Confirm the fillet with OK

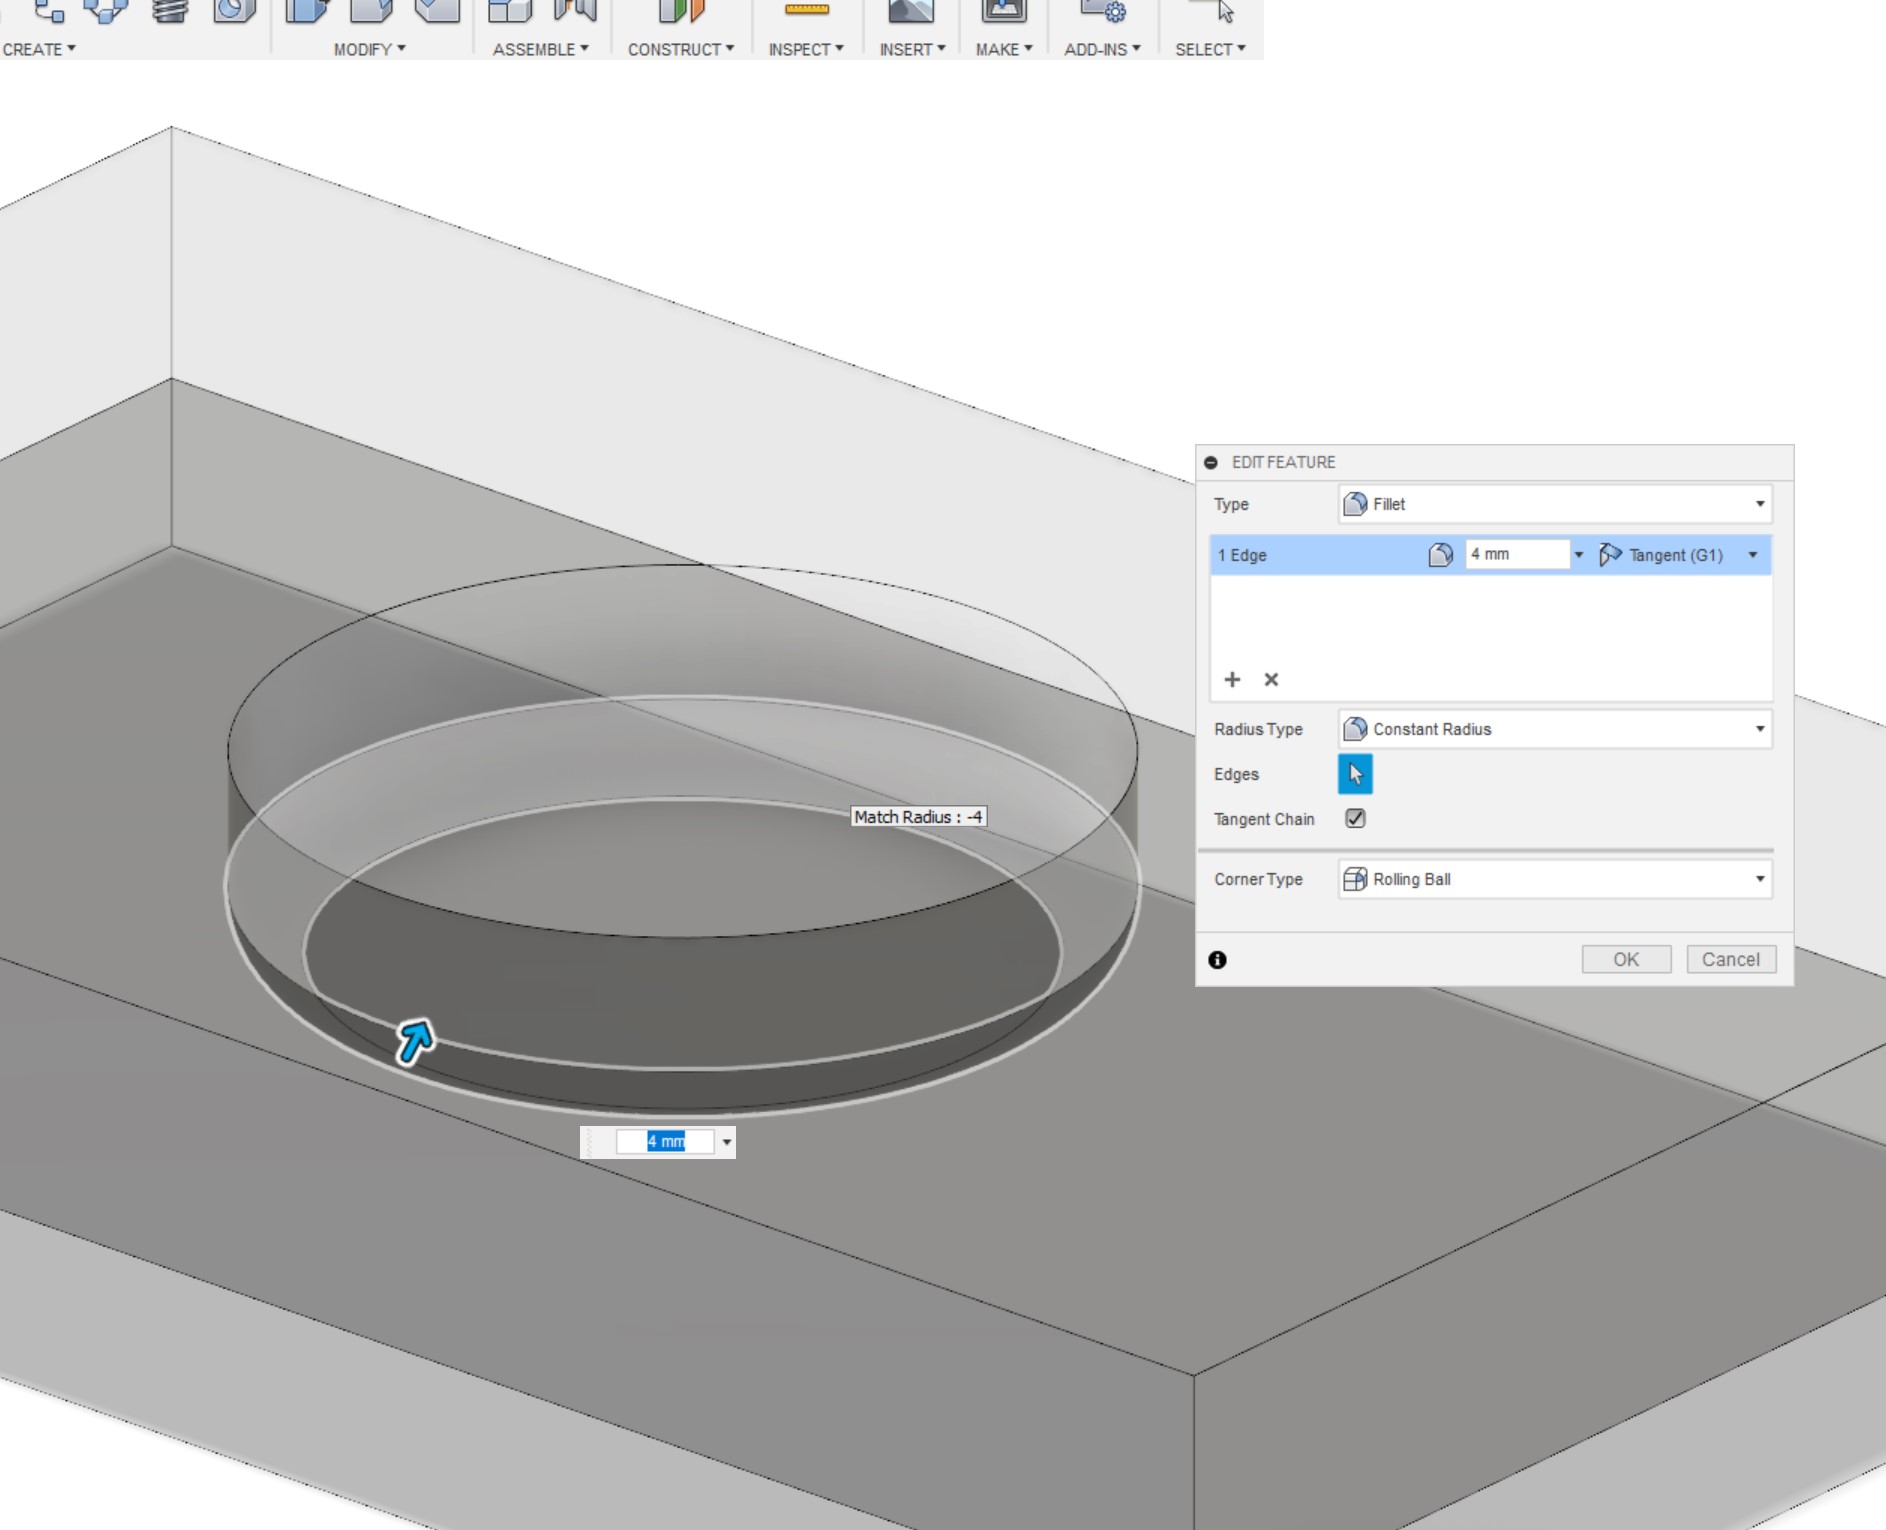[1626, 959]
